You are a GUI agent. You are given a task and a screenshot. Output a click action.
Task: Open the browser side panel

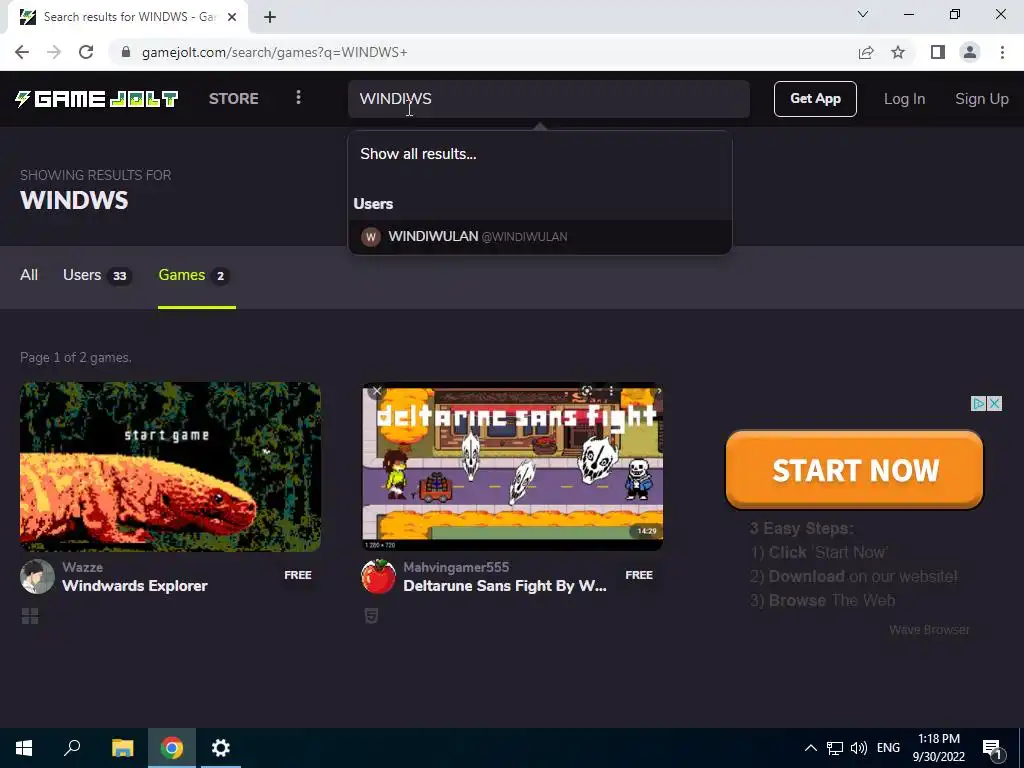(x=938, y=52)
